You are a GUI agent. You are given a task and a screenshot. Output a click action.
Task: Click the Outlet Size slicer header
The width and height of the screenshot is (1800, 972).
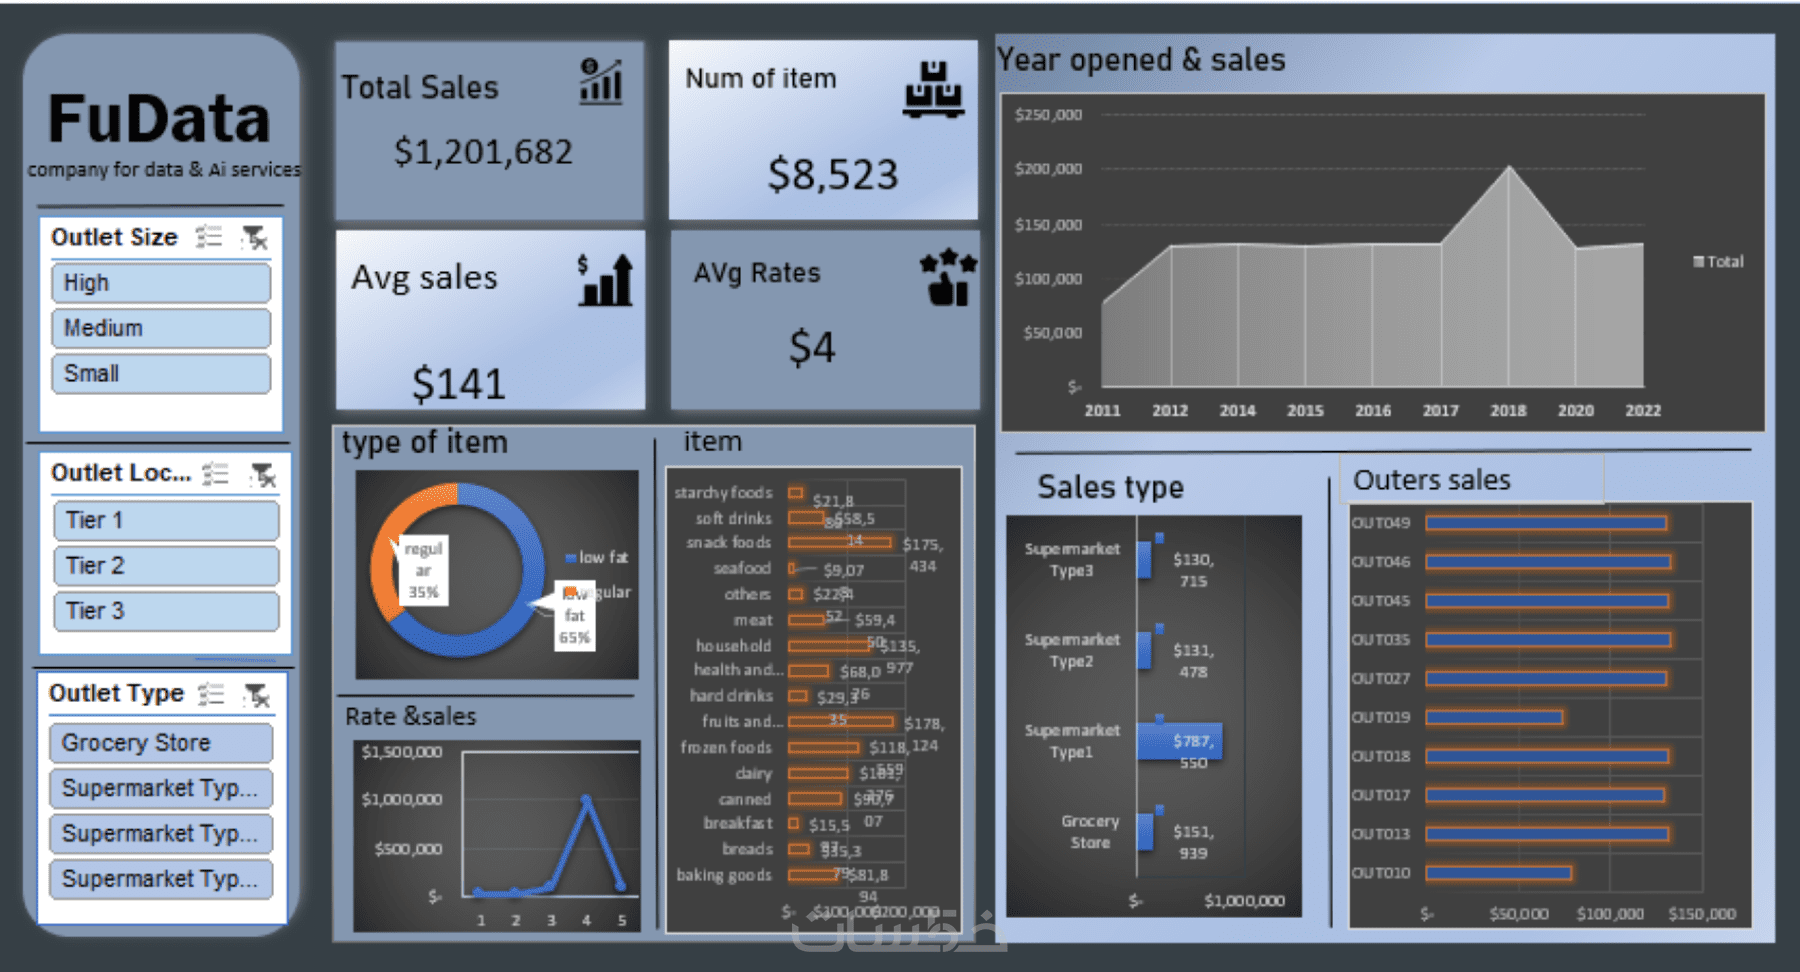point(114,237)
